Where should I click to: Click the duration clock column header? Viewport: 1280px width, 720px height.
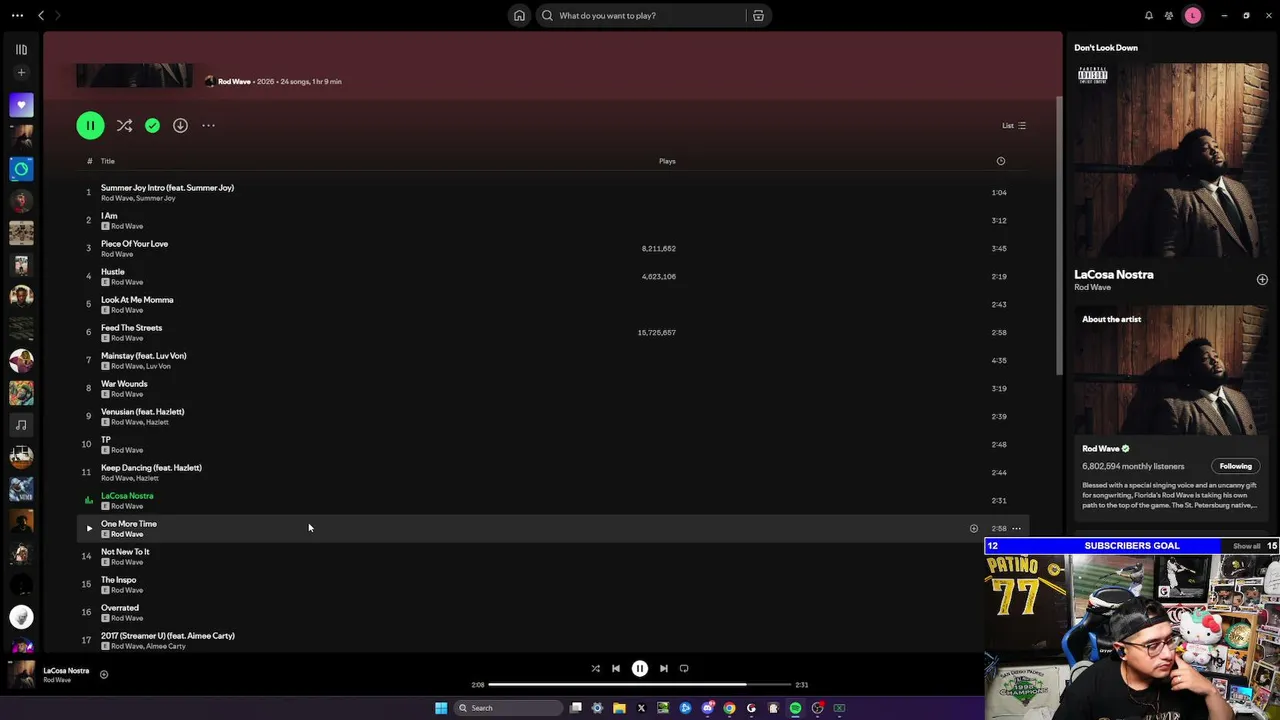click(x=1000, y=161)
